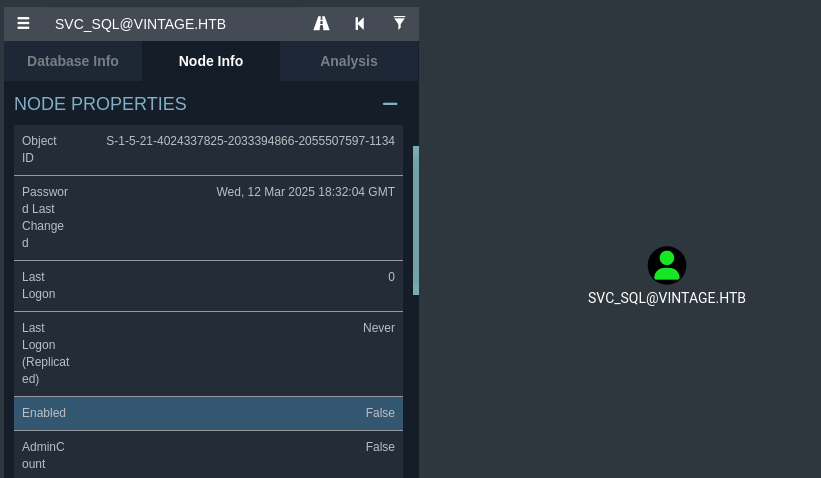Viewport: 821px width, 478px height.
Task: Click the back to previous query icon
Action: (x=360, y=23)
